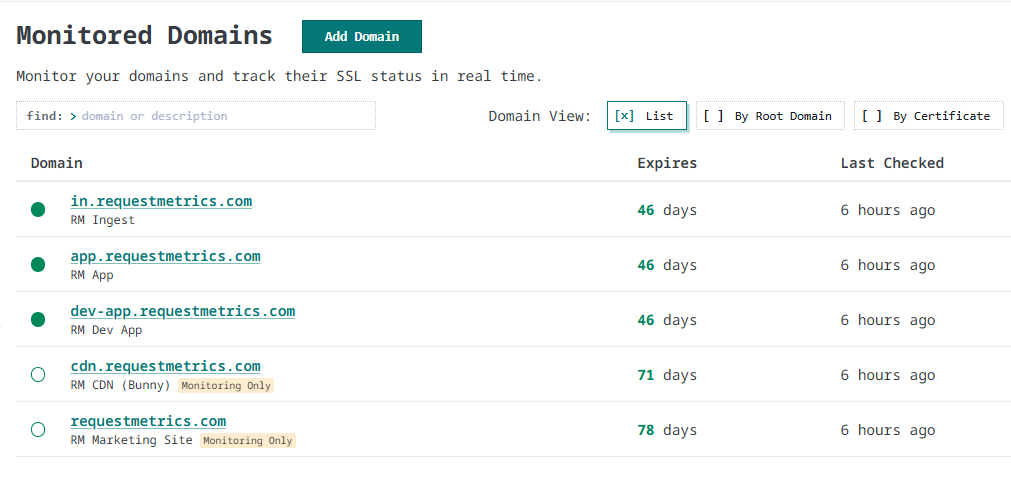Click Monitoring Only badge on RM Marketing Site
This screenshot has height=477, width=1011.
pyautogui.click(x=248, y=441)
